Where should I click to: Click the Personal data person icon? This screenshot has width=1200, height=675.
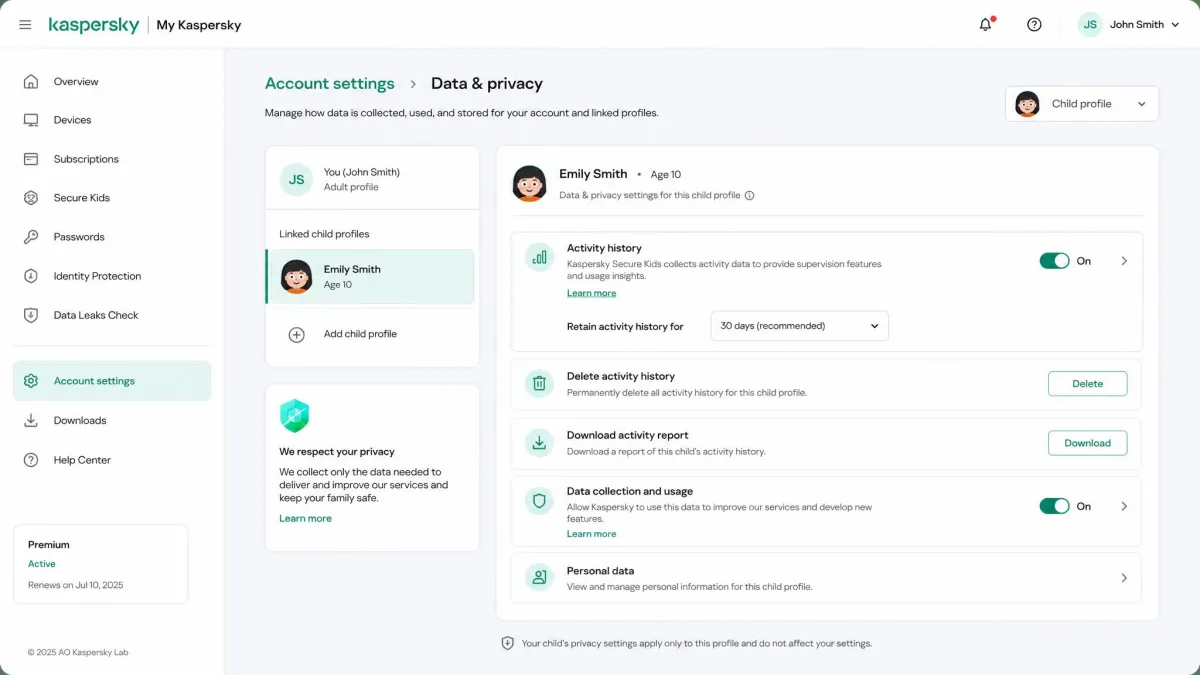(540, 577)
